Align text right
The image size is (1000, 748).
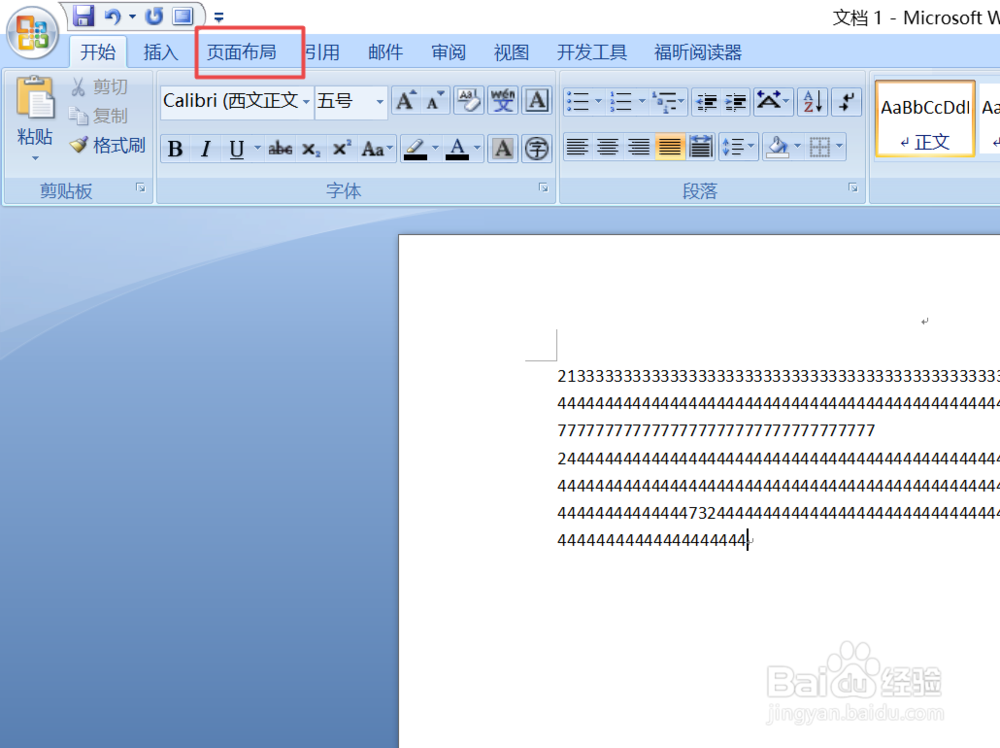638,148
